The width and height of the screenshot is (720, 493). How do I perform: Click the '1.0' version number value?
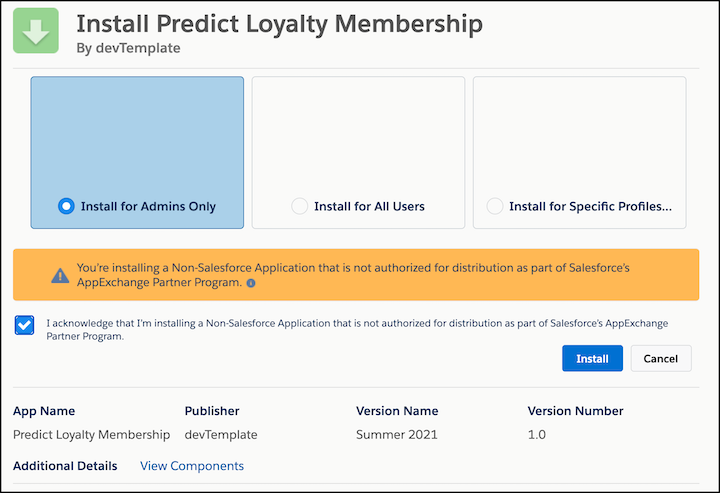click(x=537, y=435)
